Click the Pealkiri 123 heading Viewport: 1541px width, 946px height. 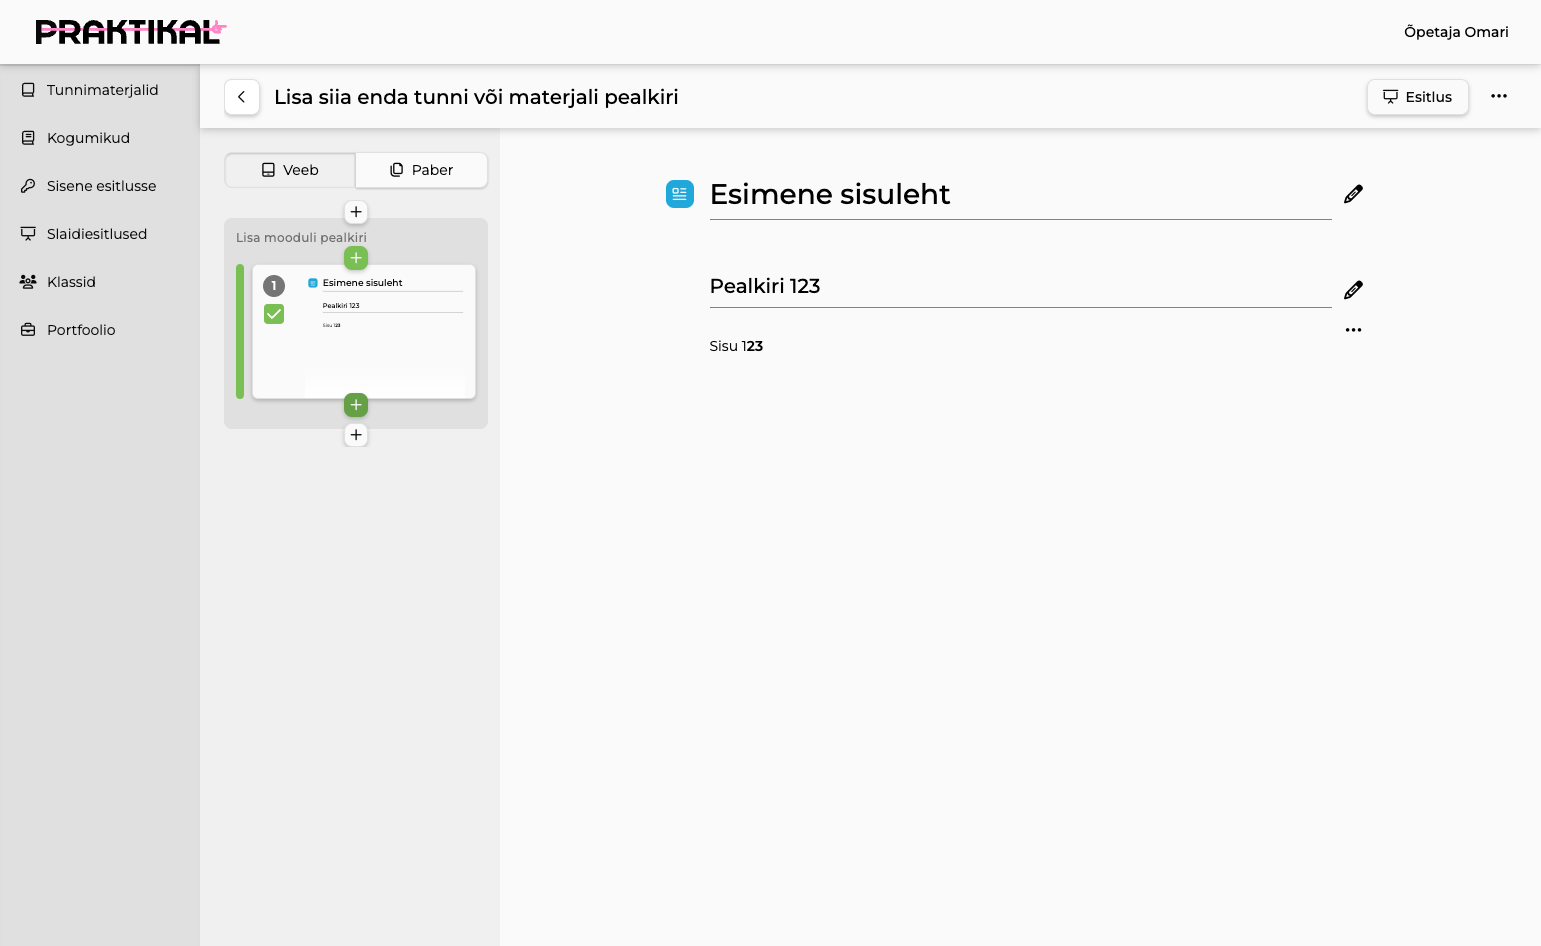click(765, 286)
